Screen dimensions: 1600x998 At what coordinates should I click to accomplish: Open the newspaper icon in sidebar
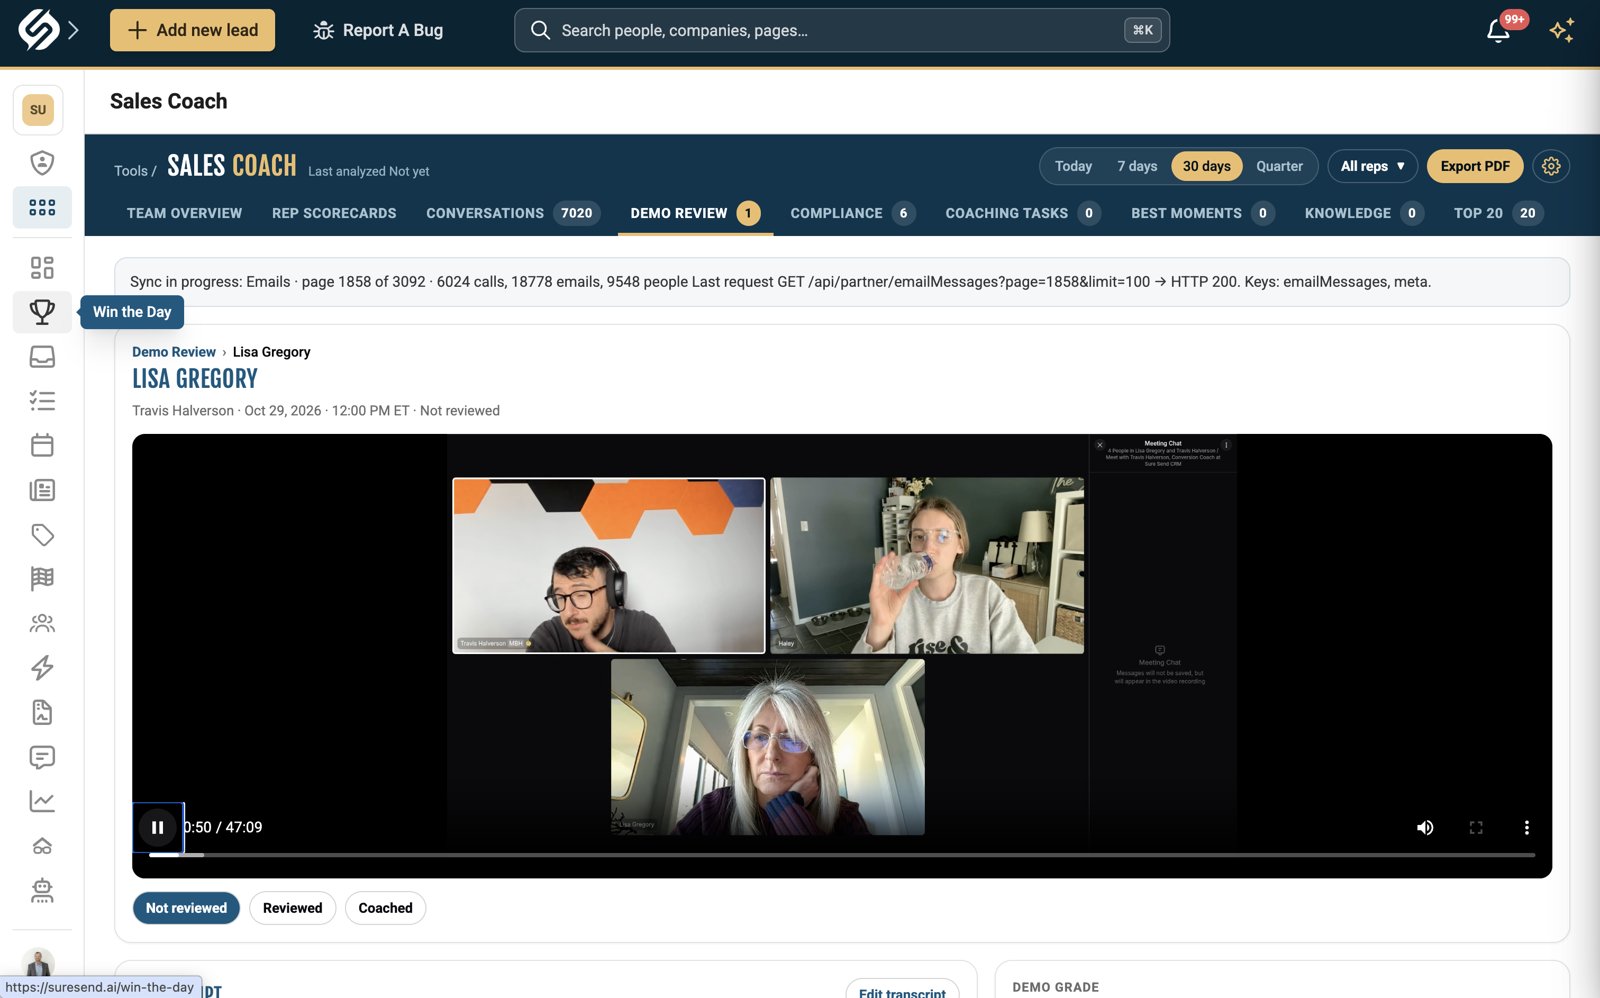42,490
